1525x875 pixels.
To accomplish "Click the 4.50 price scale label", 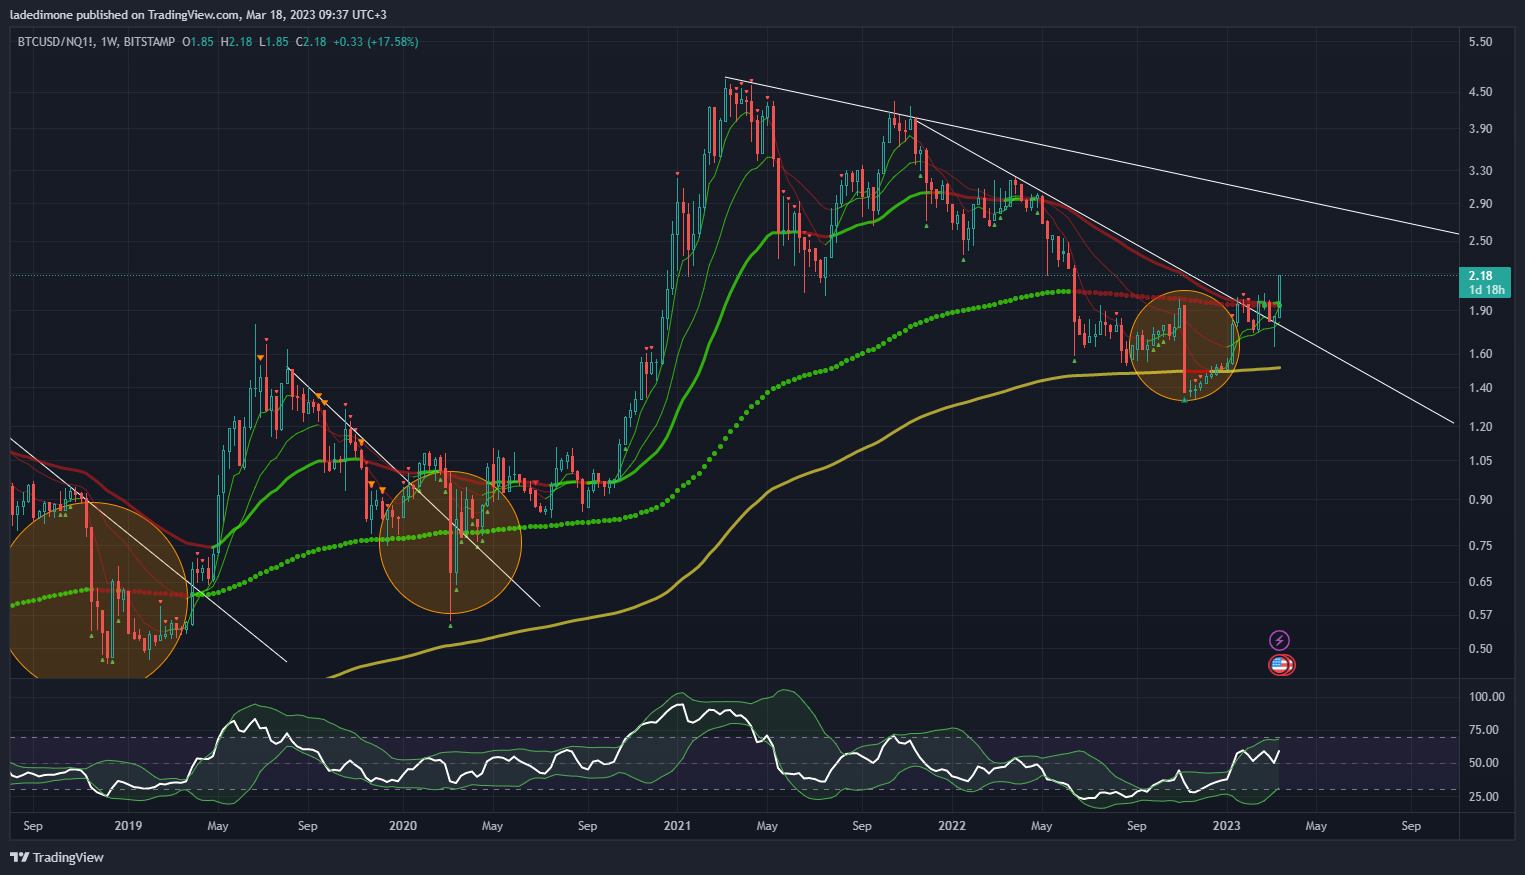I will coord(1480,92).
